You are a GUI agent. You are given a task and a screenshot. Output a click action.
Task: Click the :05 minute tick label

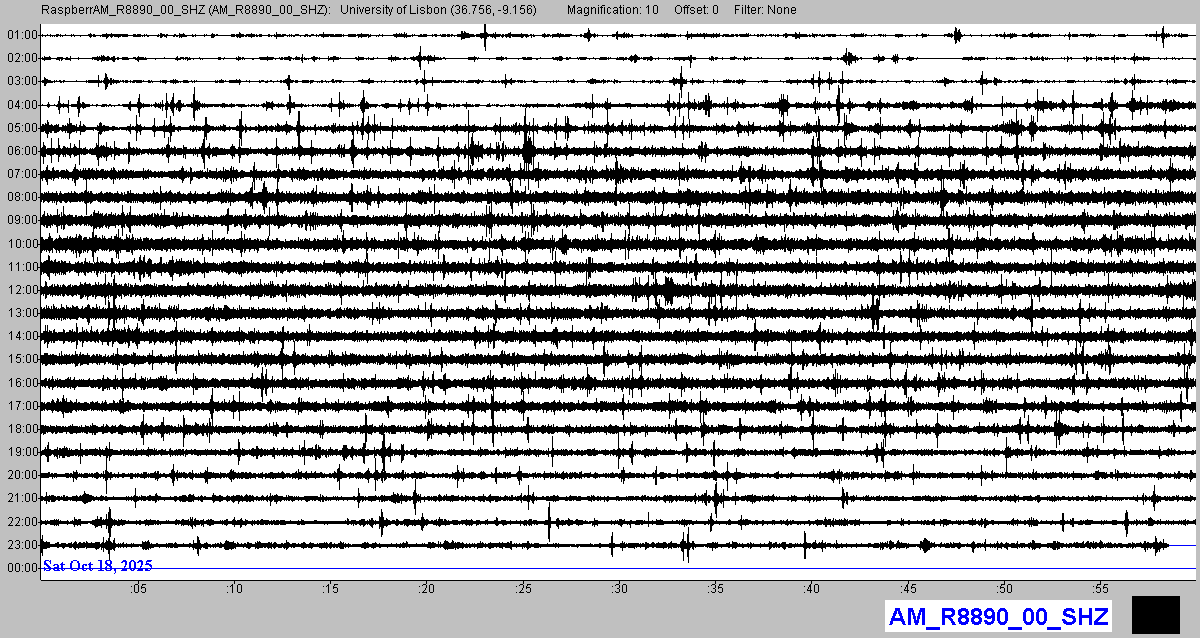point(137,589)
